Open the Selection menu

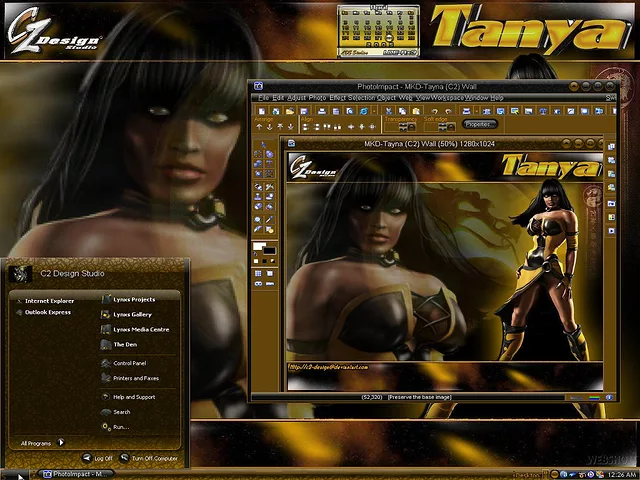tap(361, 98)
